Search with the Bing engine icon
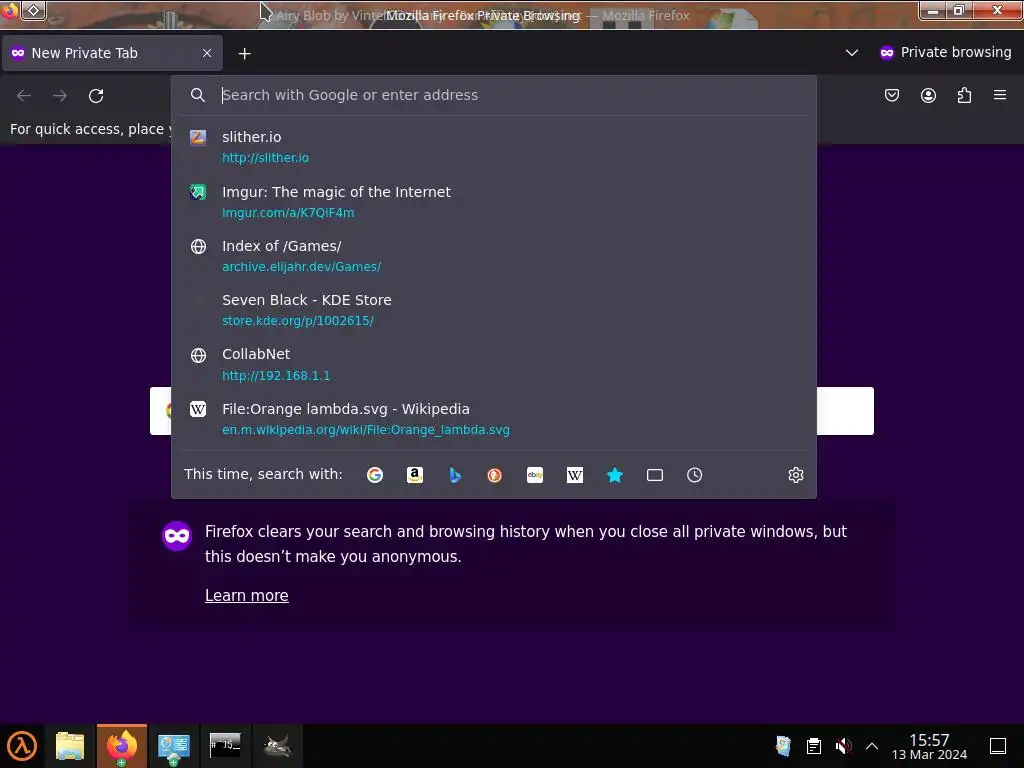 (x=455, y=475)
